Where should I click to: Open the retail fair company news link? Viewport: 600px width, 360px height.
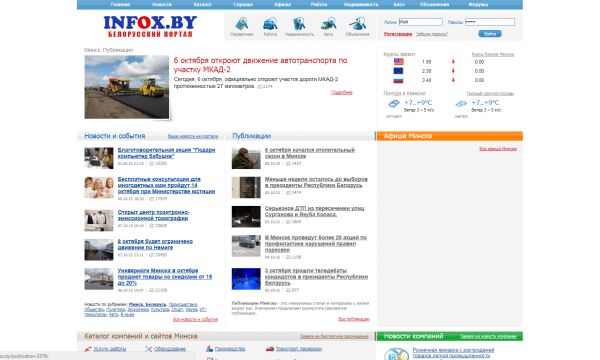tap(453, 353)
